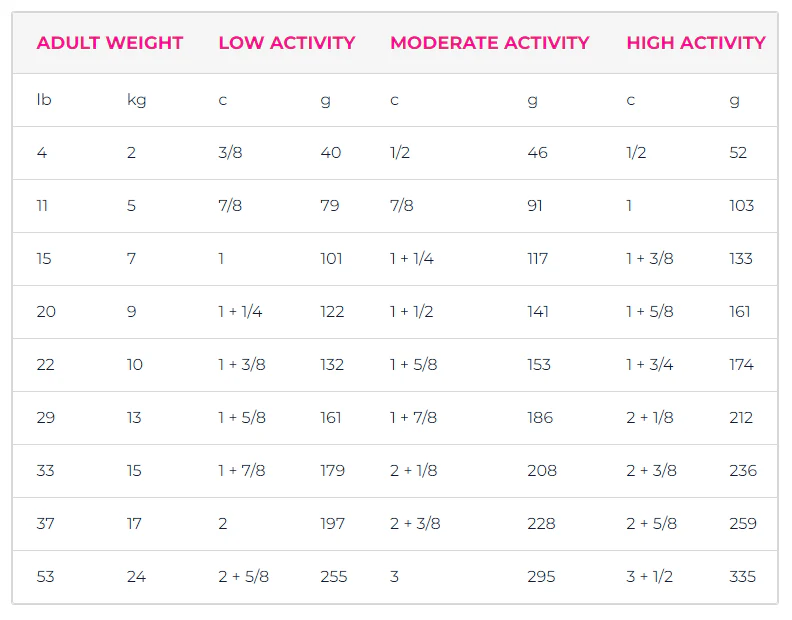Click the lb unit label
This screenshot has width=792, height=620.
44,100
